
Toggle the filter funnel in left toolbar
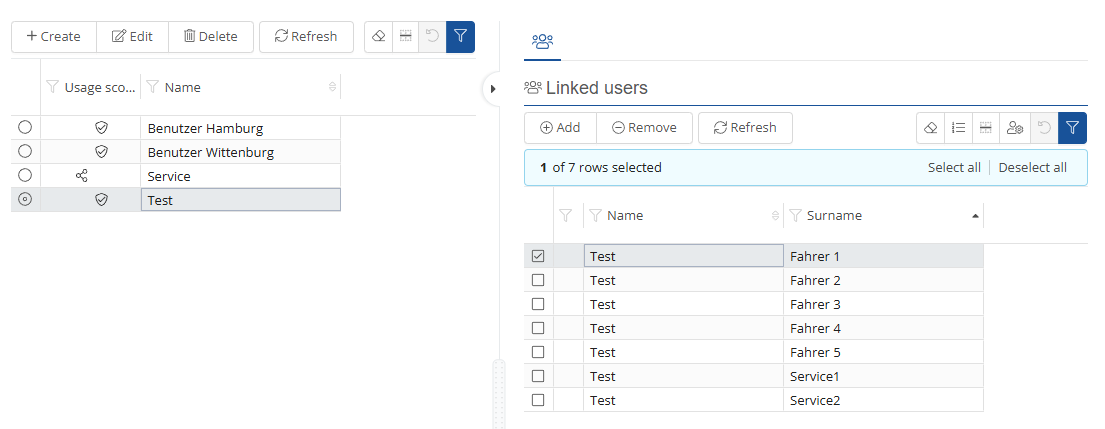[460, 37]
